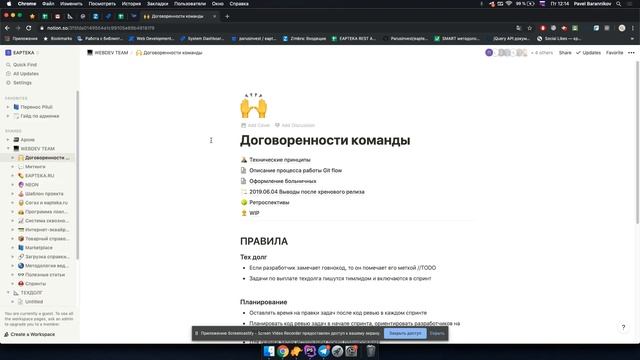Click the page title Договоренности команды

[325, 140]
